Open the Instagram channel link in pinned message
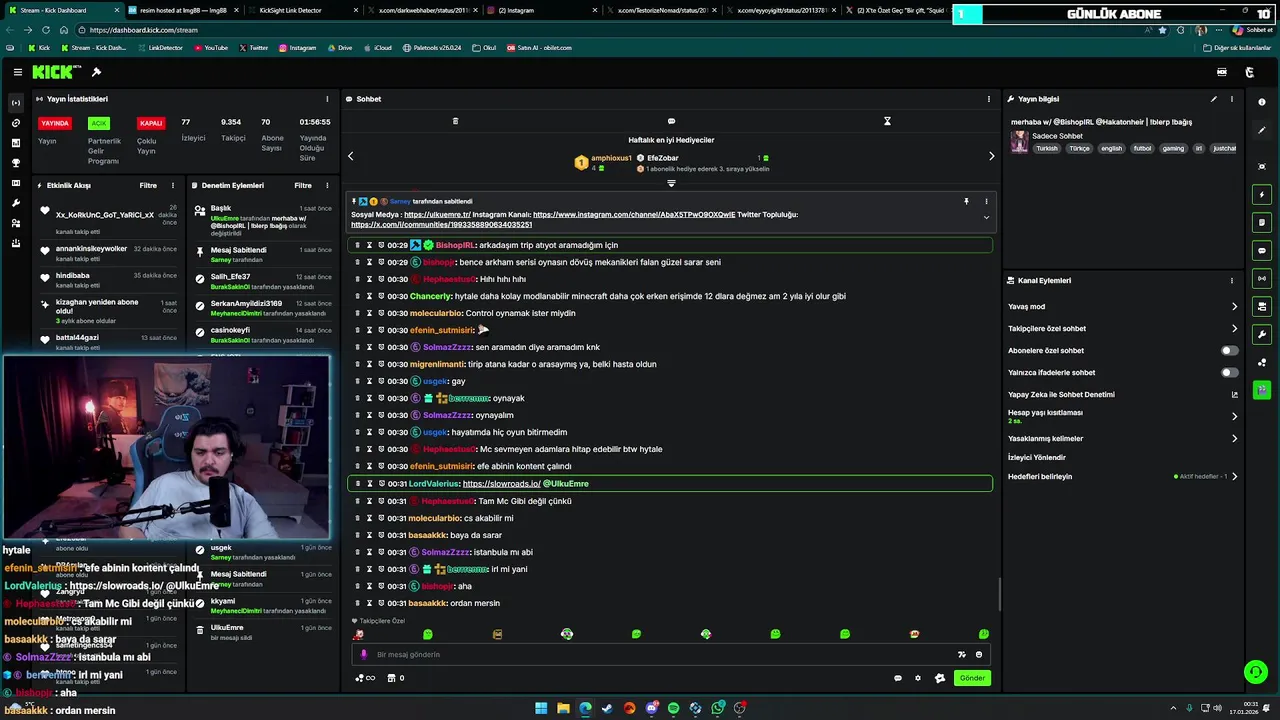 pos(634,215)
